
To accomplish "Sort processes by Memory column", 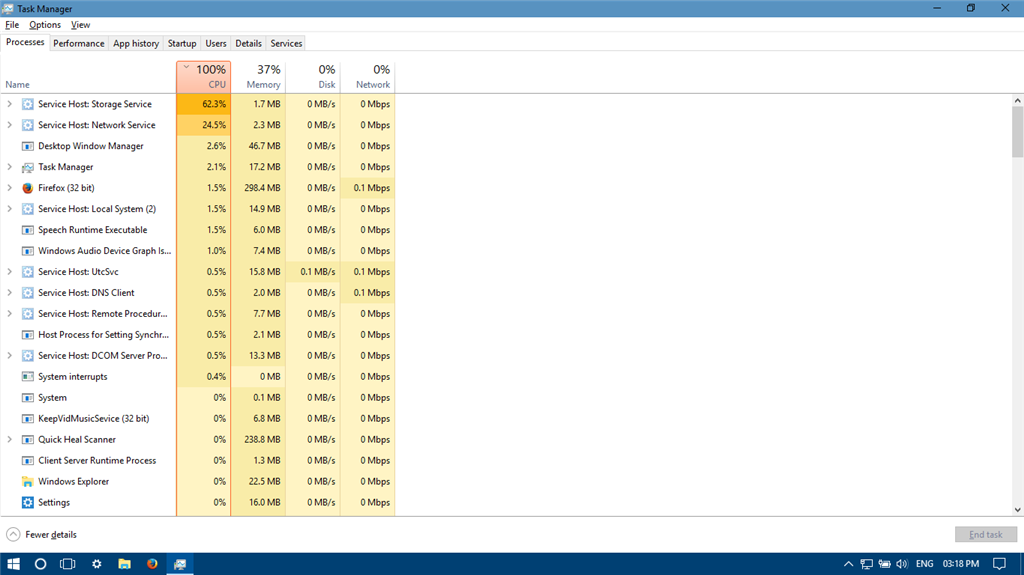I will pyautogui.click(x=263, y=77).
